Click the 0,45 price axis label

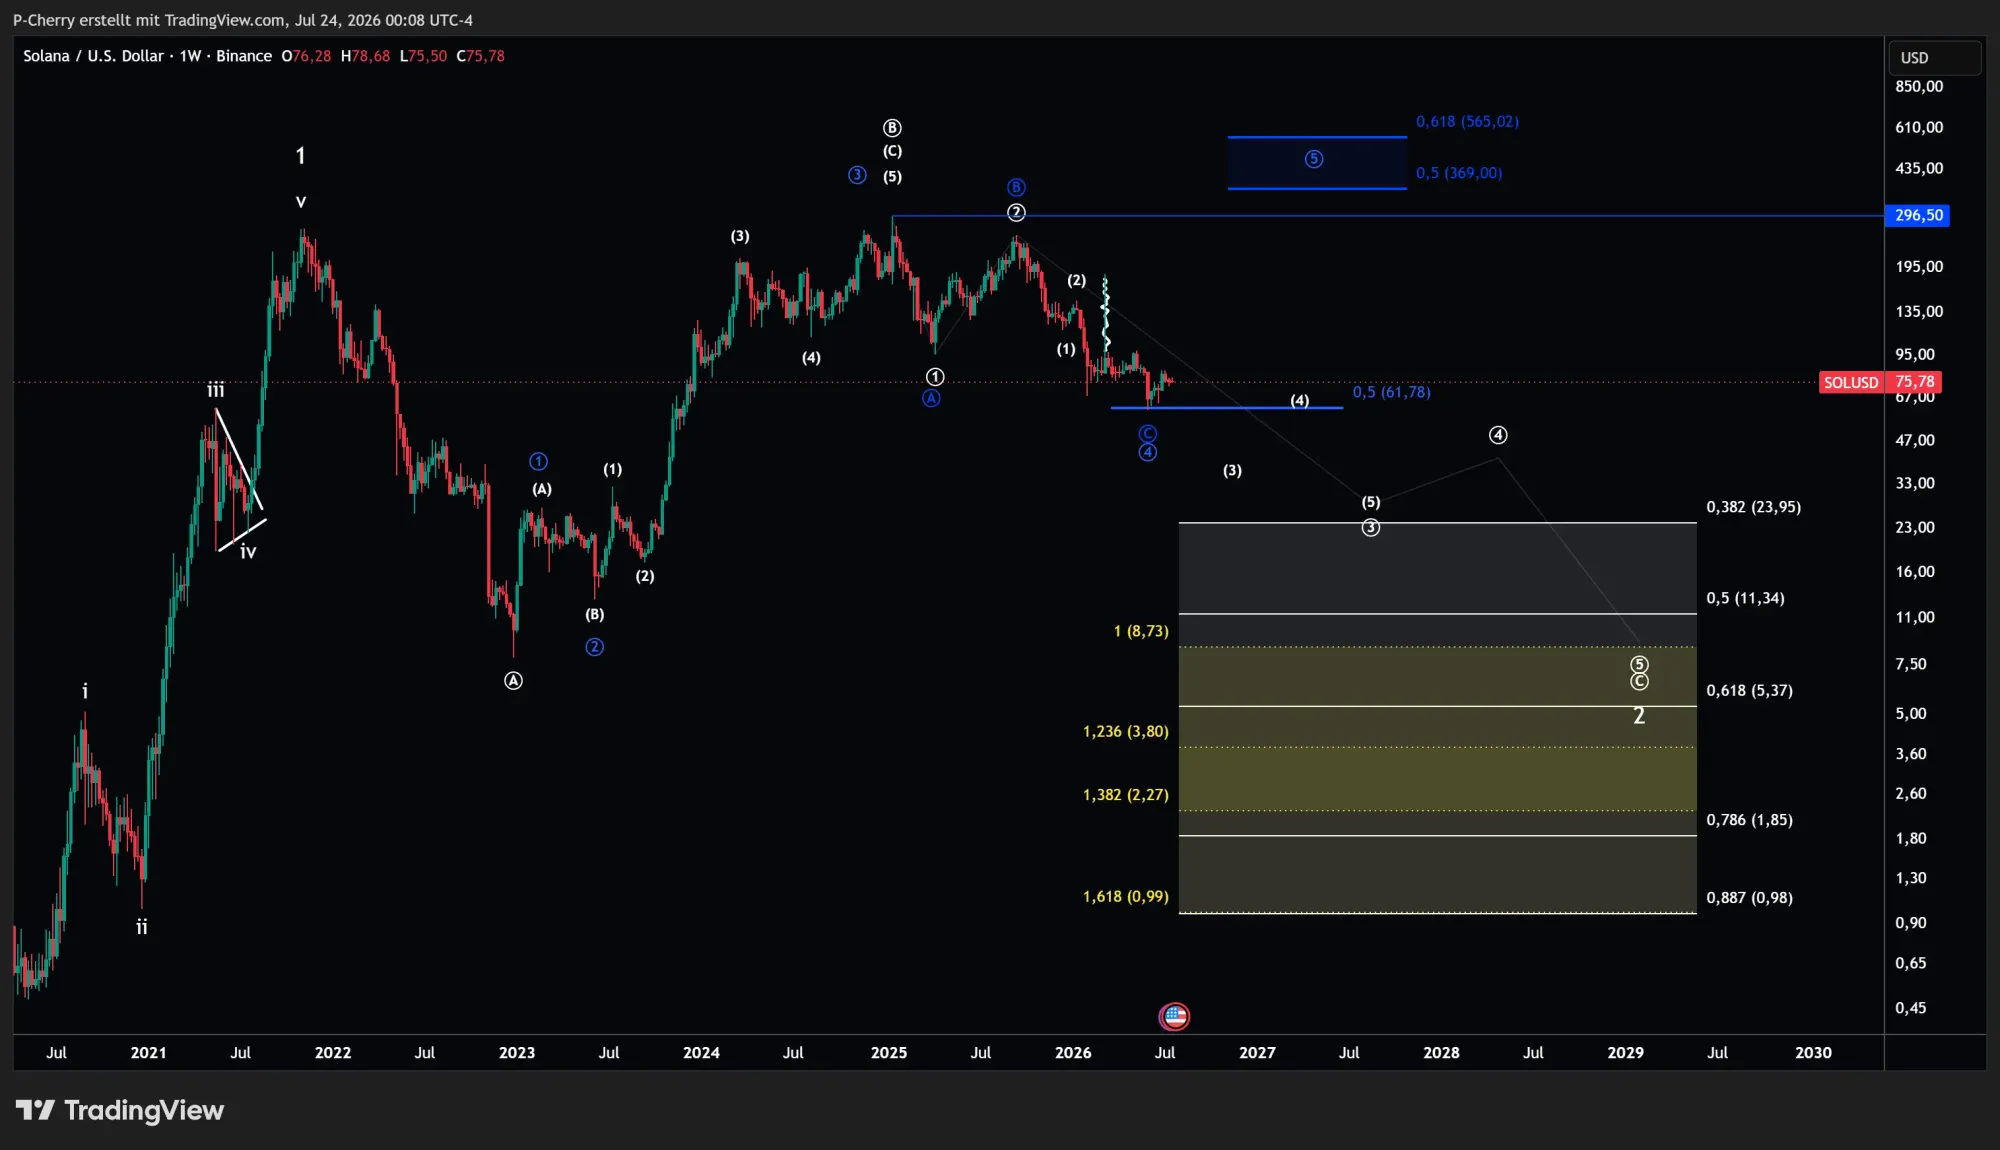point(1910,1008)
